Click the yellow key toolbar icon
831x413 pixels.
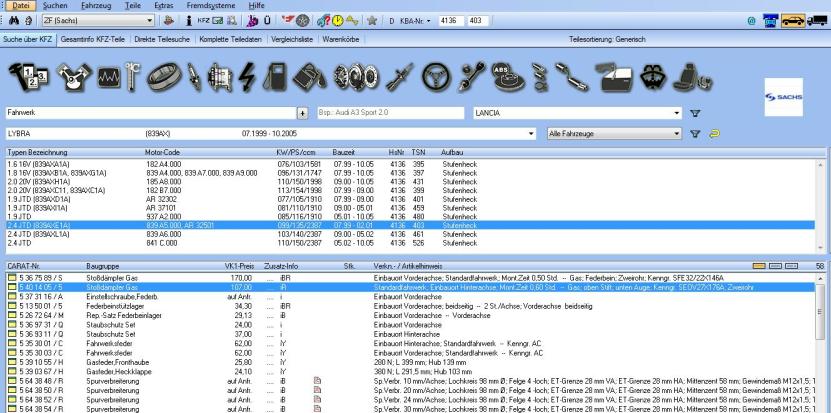[352, 21]
